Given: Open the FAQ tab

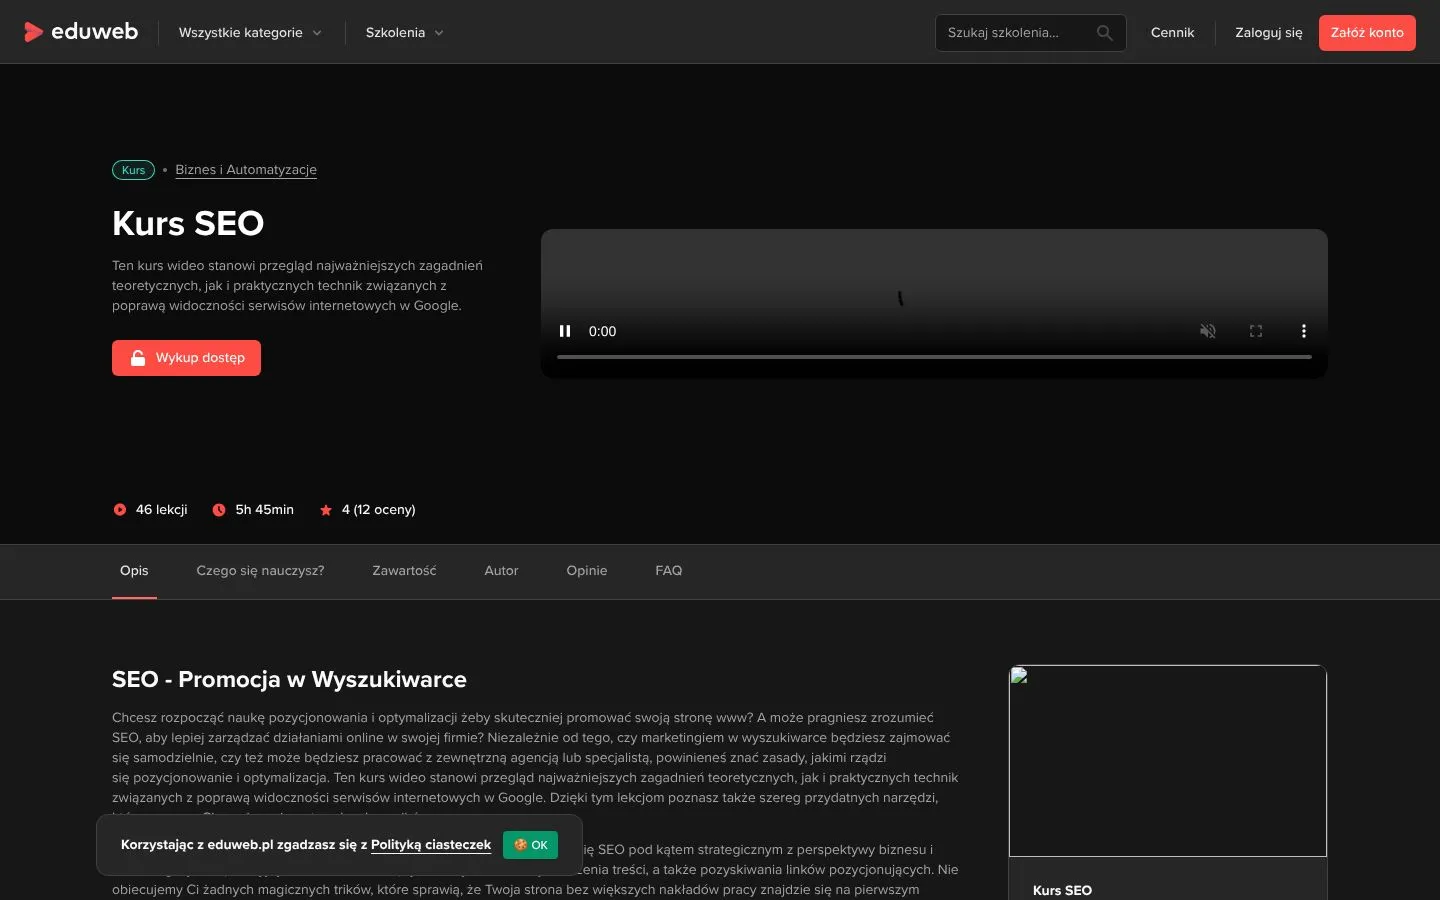Looking at the screenshot, I should pos(669,571).
